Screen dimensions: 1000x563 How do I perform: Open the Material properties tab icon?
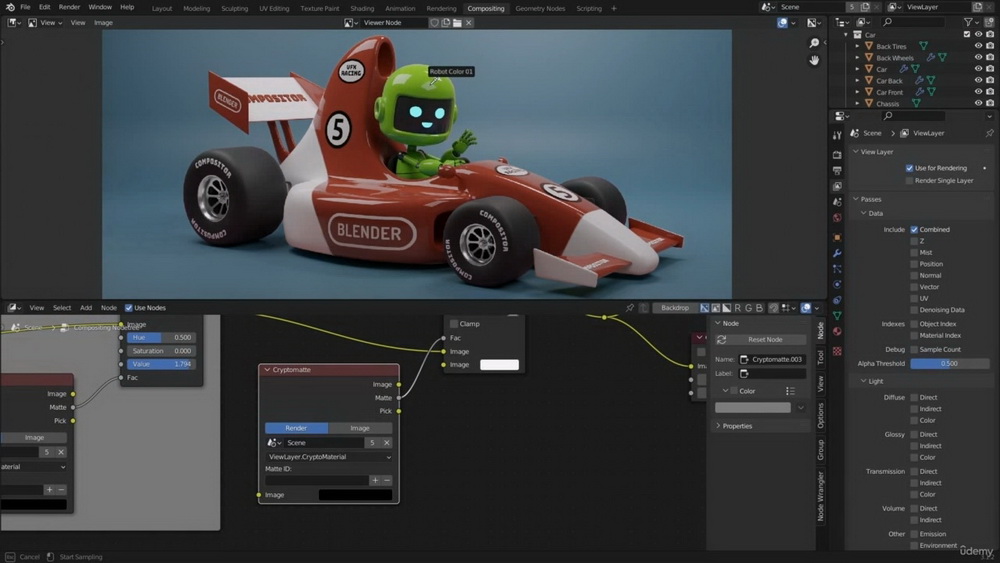point(837,332)
